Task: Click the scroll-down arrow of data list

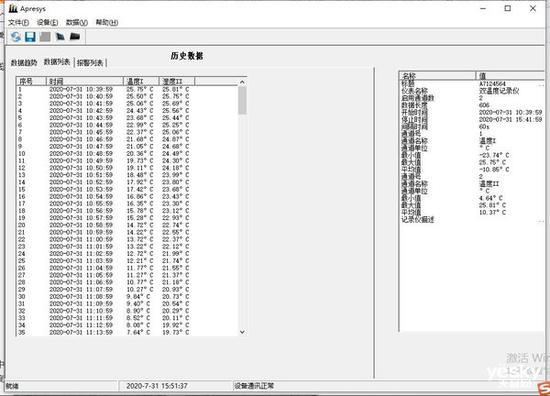Action: [242, 332]
